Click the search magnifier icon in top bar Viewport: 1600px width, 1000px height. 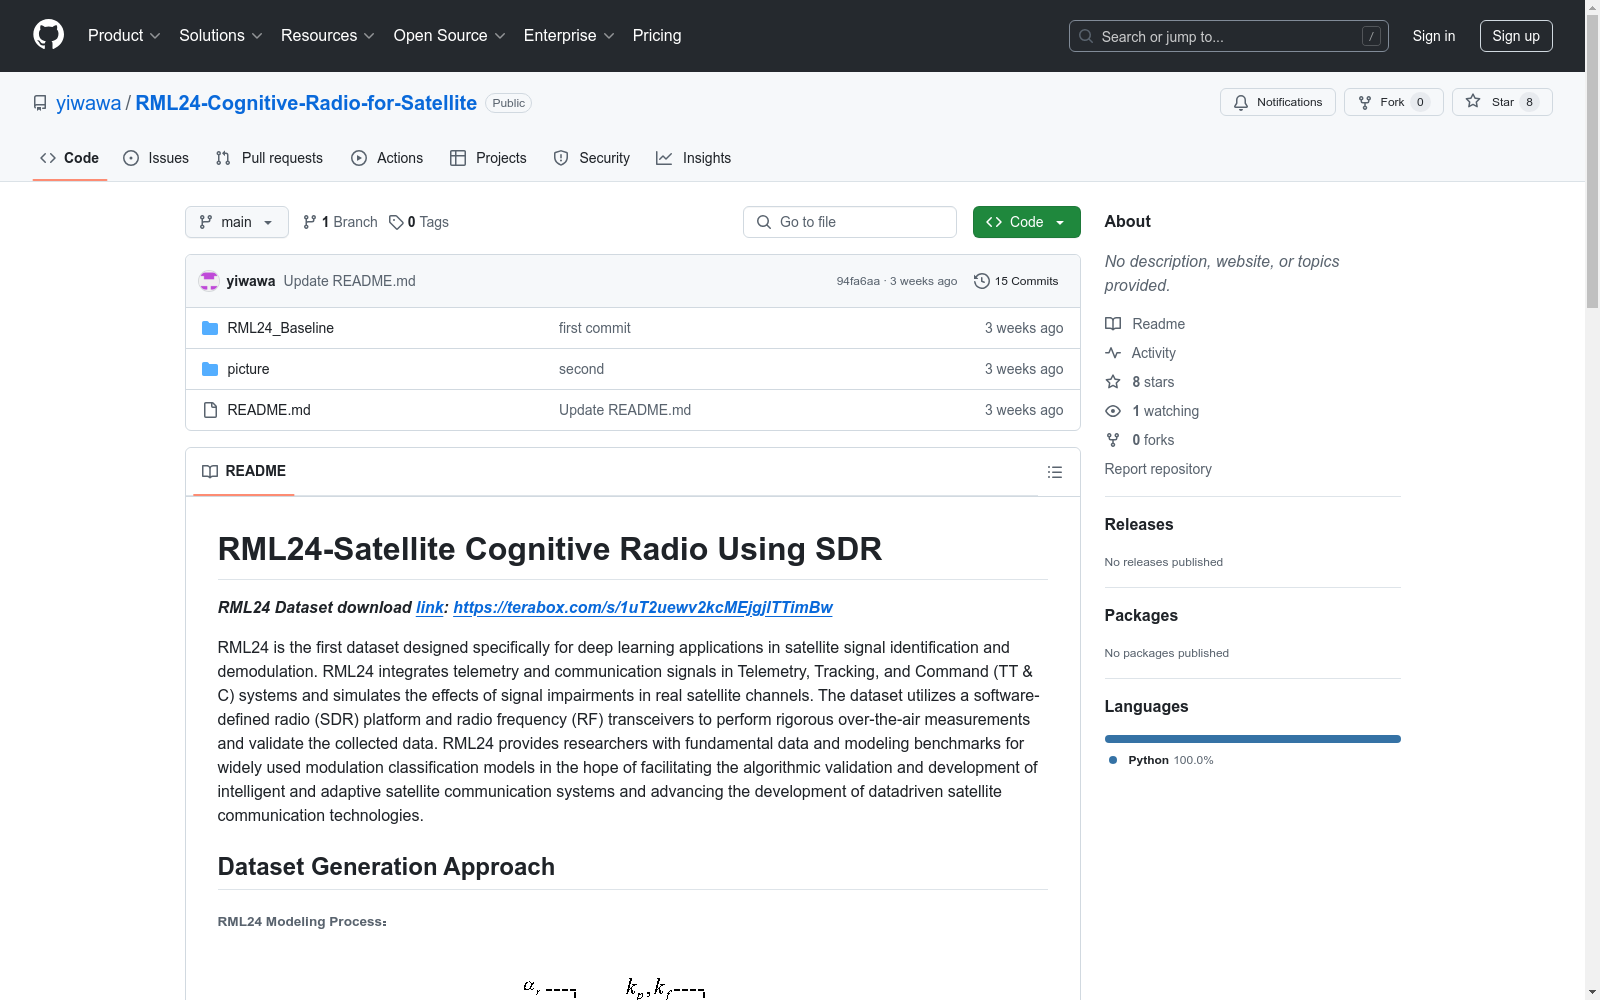click(1086, 36)
